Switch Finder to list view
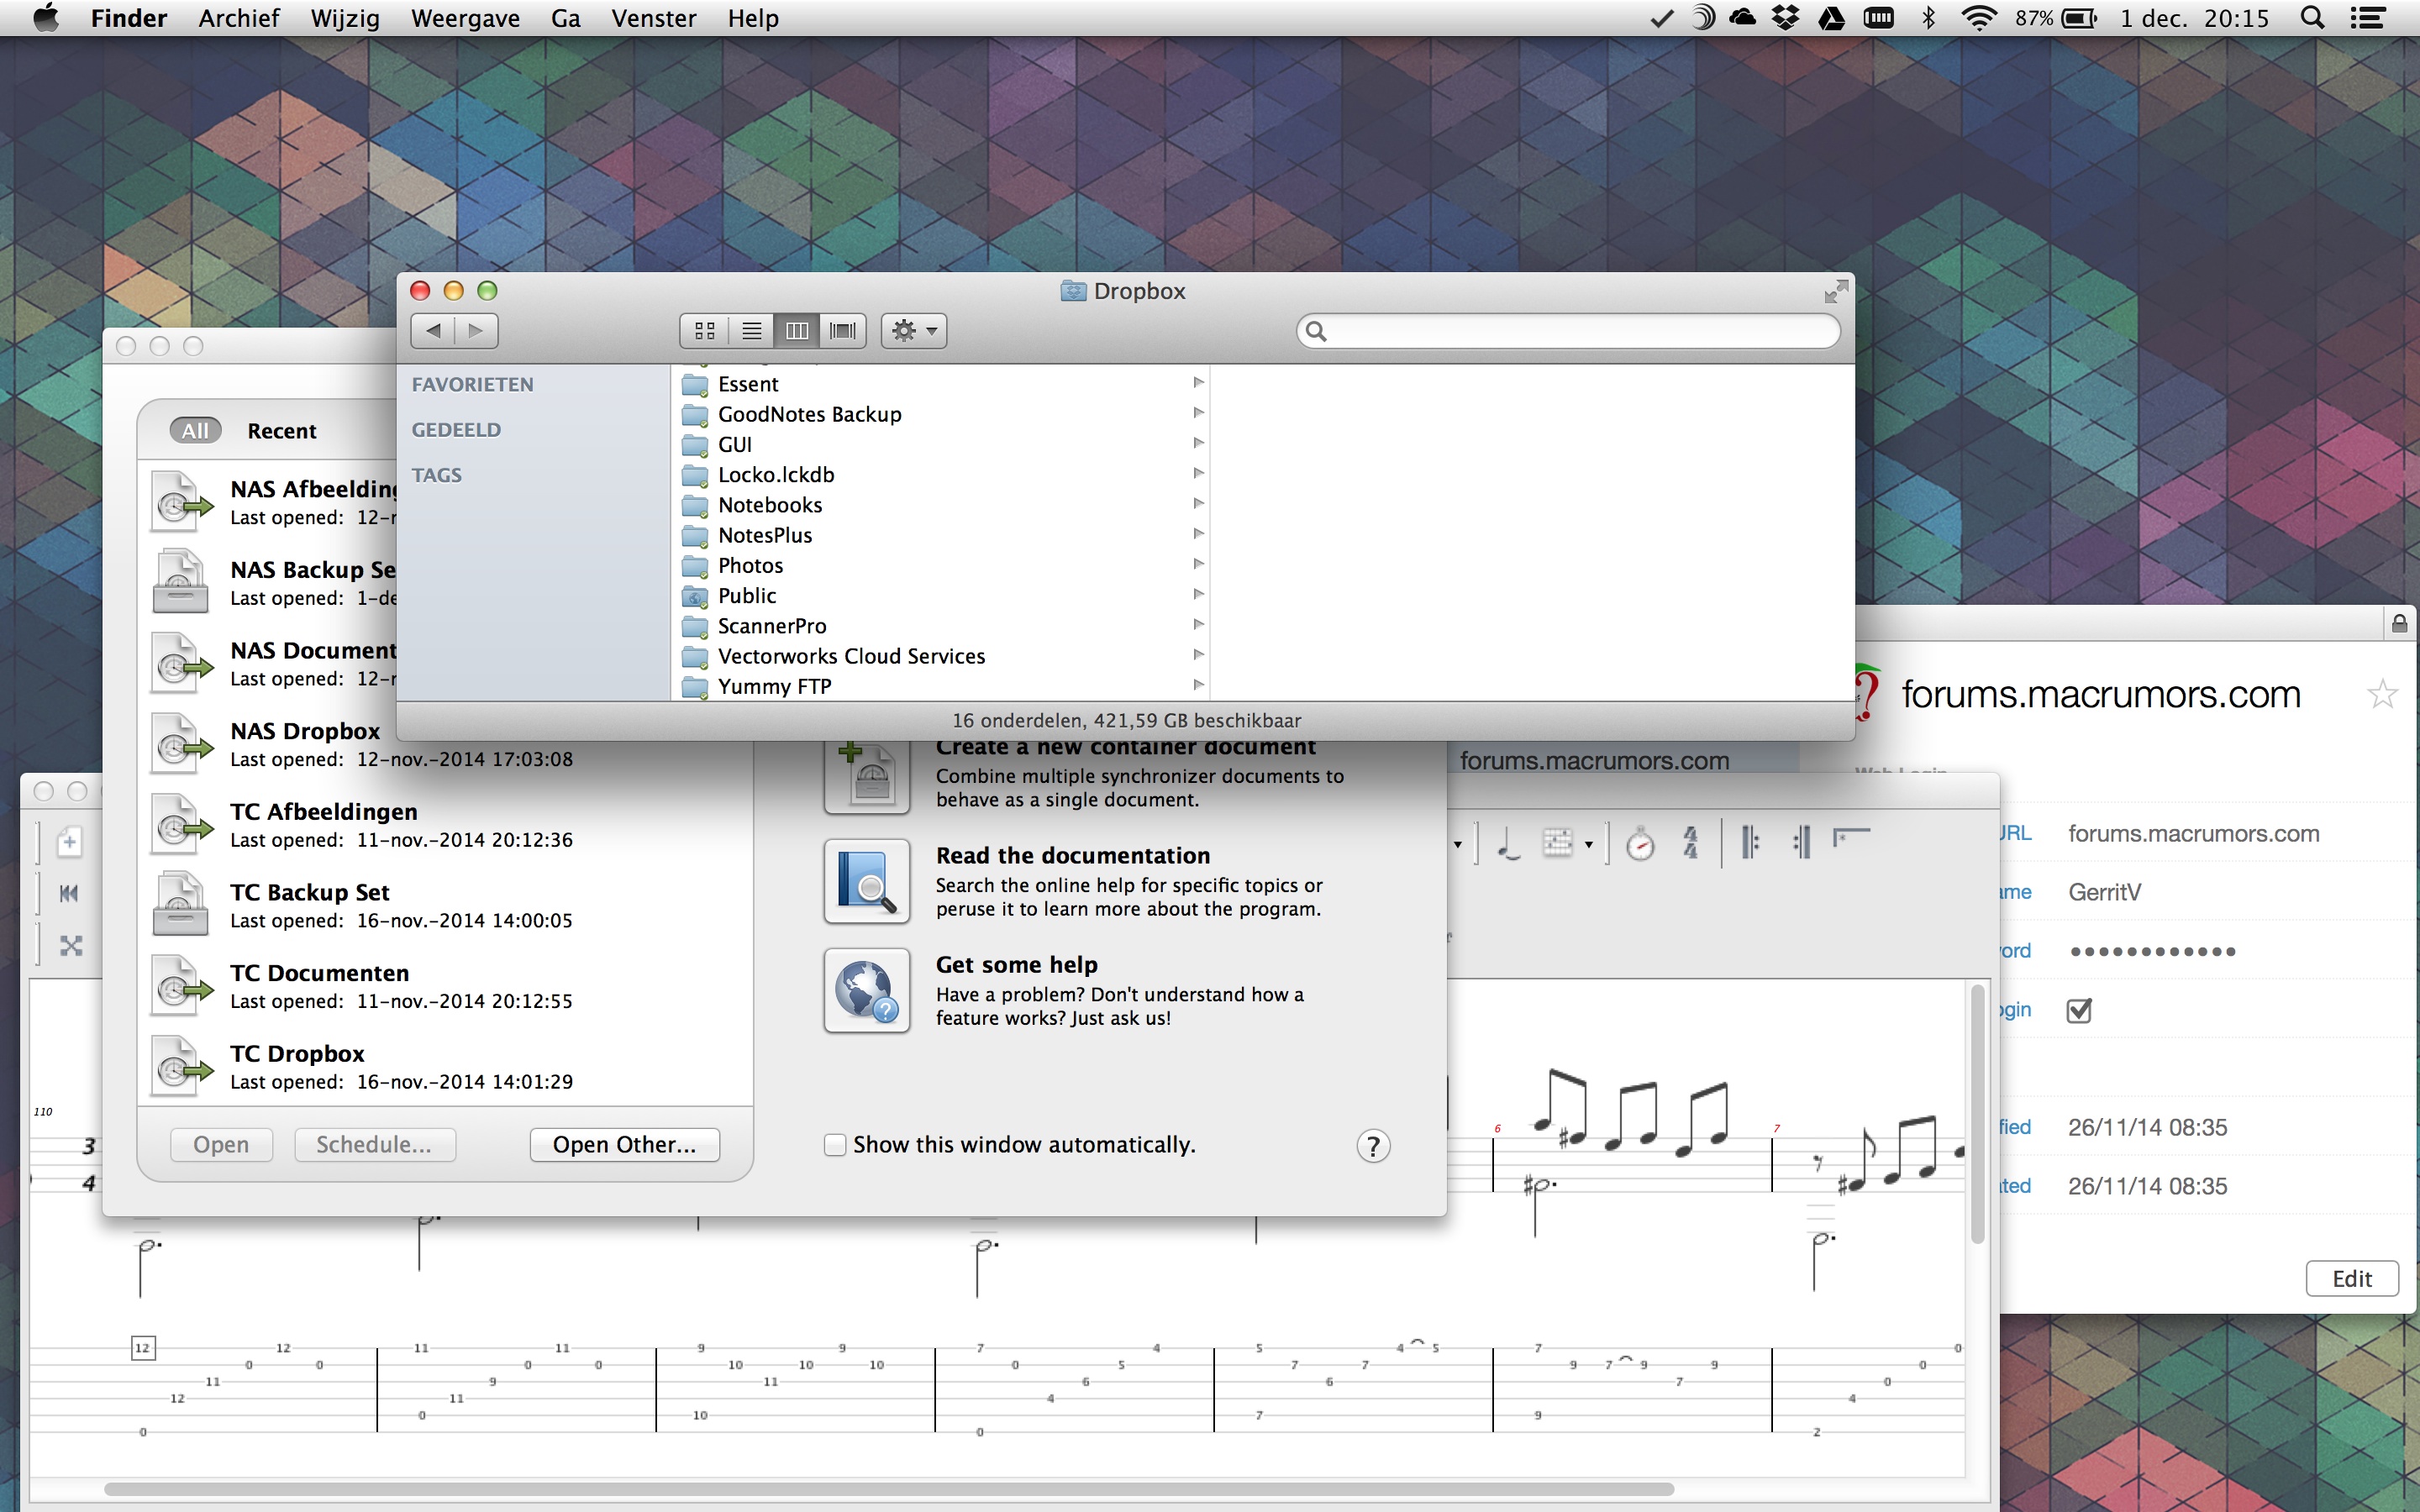The image size is (2420, 1512). point(751,331)
